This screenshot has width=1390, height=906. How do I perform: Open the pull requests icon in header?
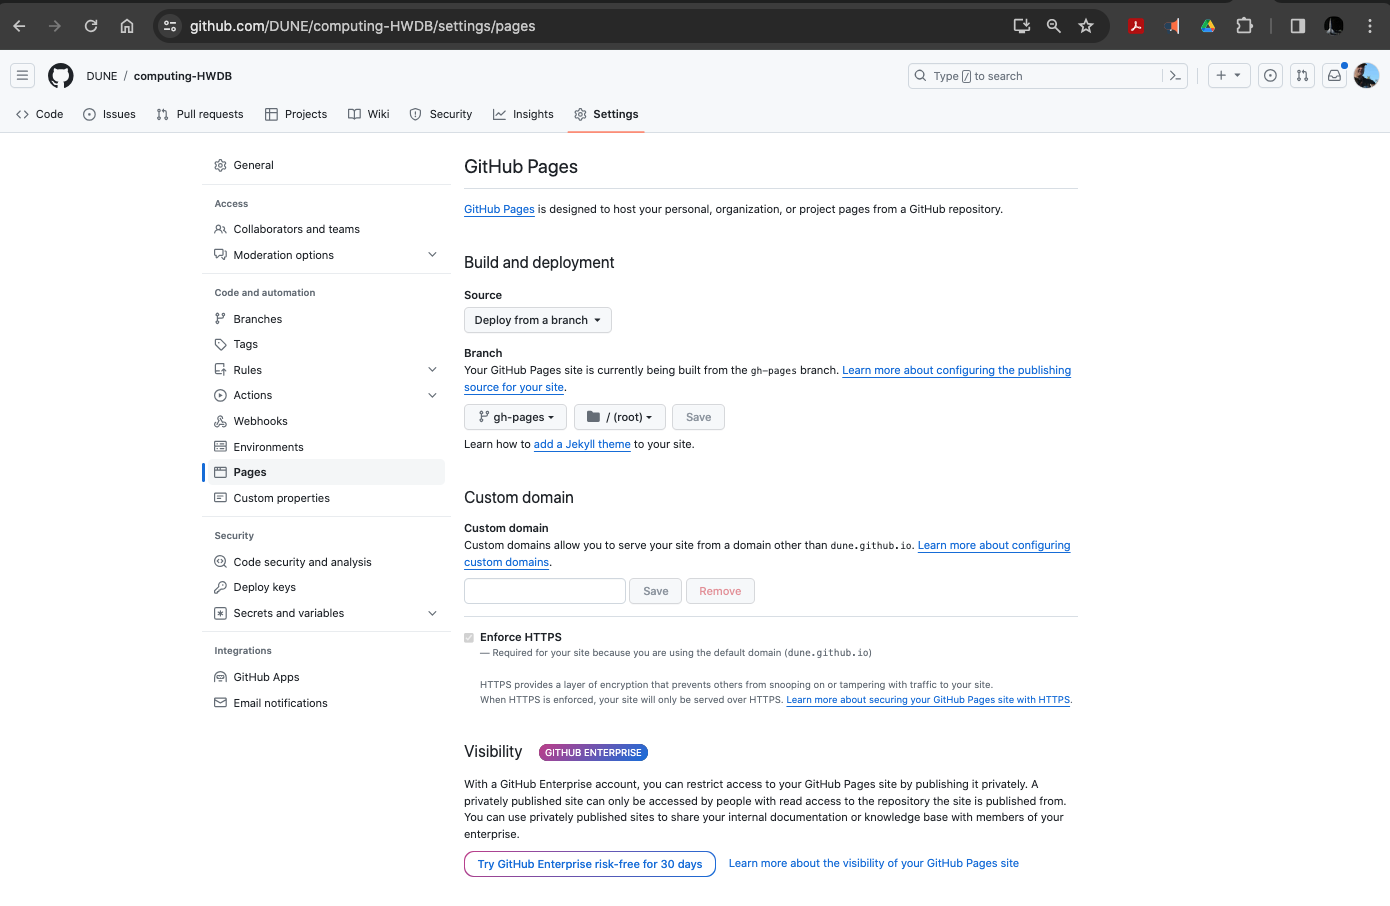[x=1302, y=76]
